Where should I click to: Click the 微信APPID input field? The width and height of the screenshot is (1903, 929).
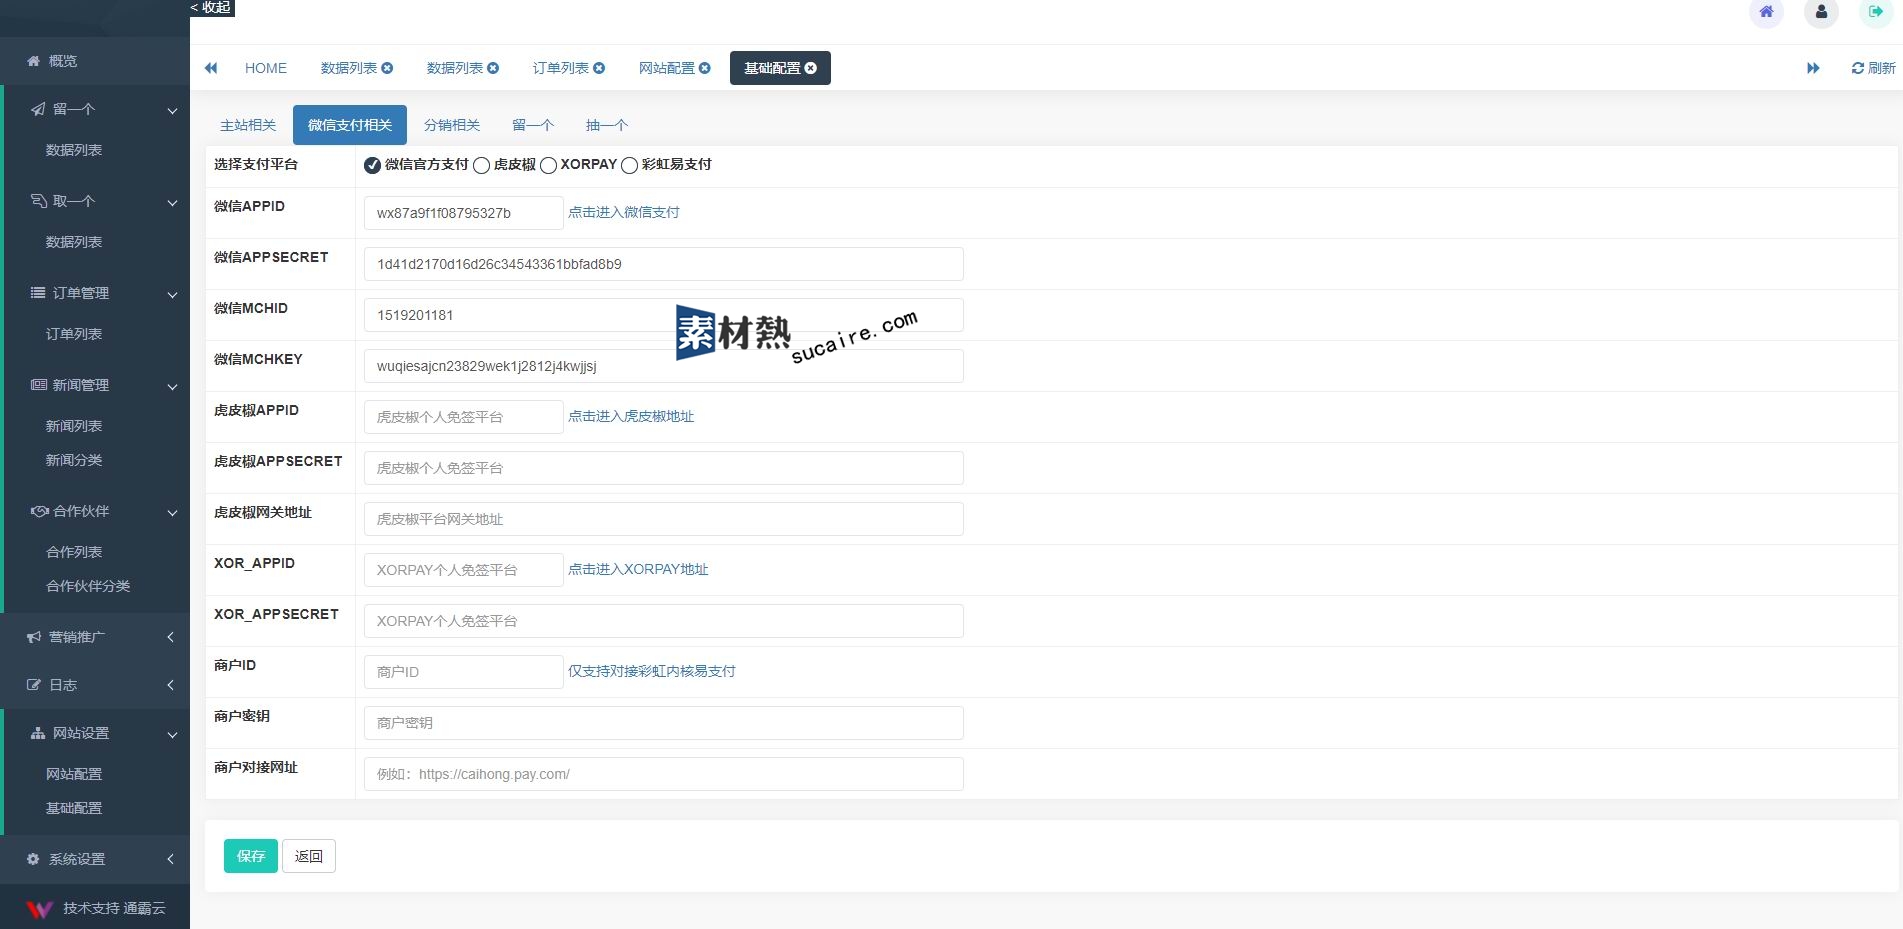(x=464, y=213)
